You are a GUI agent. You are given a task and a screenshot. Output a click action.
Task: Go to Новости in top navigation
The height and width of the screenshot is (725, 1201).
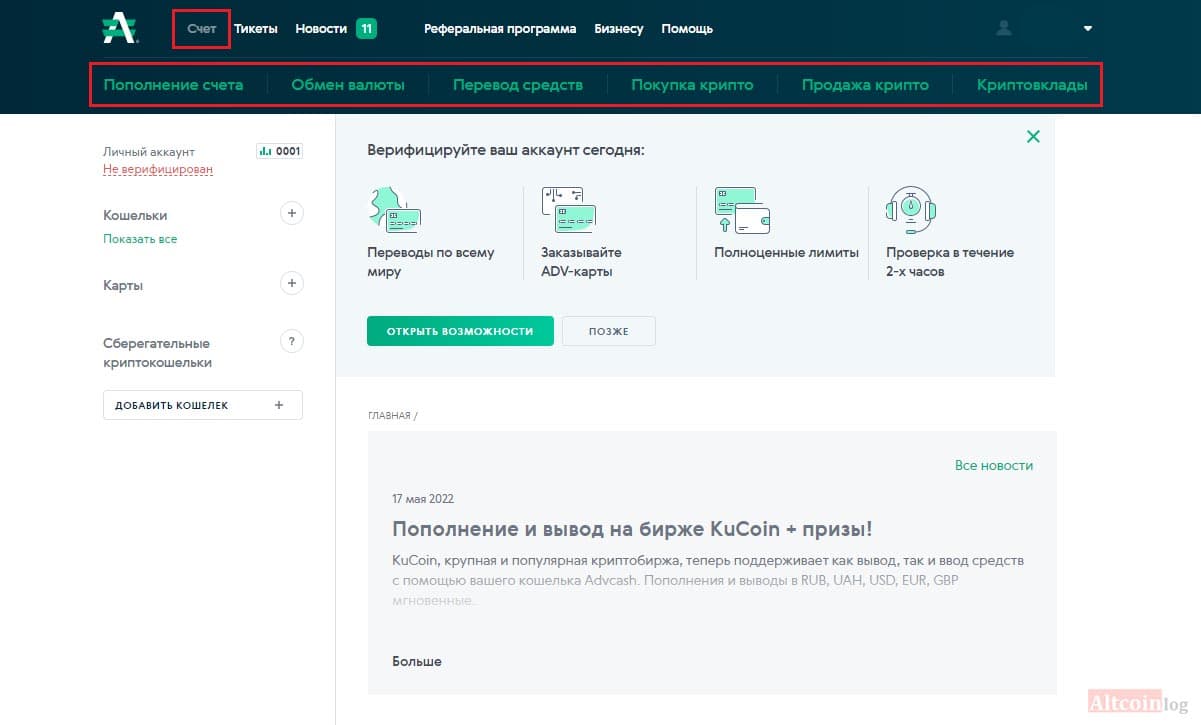[321, 29]
